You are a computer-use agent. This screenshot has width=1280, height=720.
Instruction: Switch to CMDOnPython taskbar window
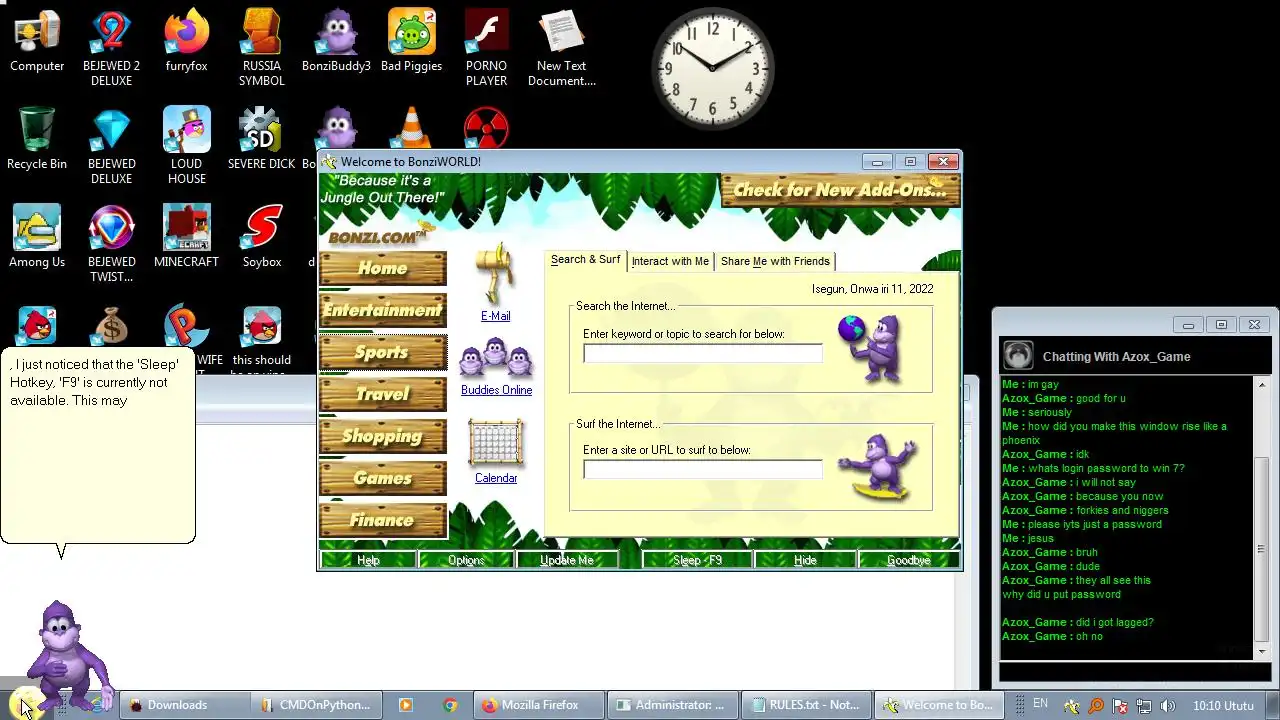tap(315, 705)
